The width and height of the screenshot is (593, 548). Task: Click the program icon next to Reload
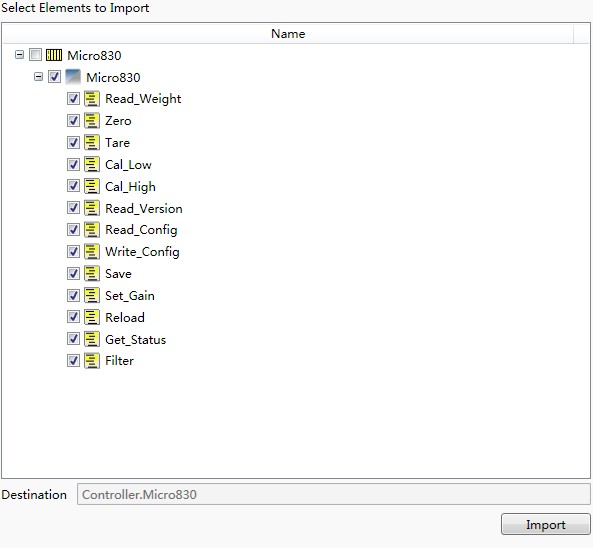click(x=92, y=317)
